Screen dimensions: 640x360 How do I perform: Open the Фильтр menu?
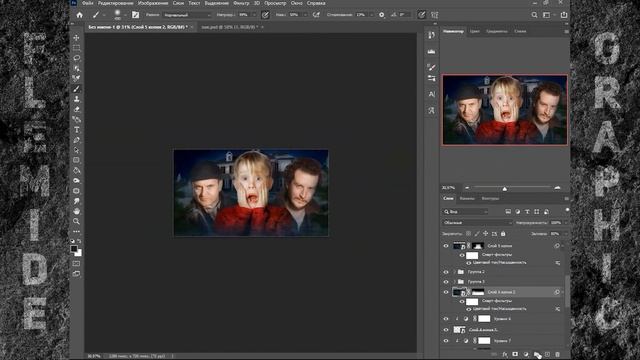pyautogui.click(x=241, y=3)
